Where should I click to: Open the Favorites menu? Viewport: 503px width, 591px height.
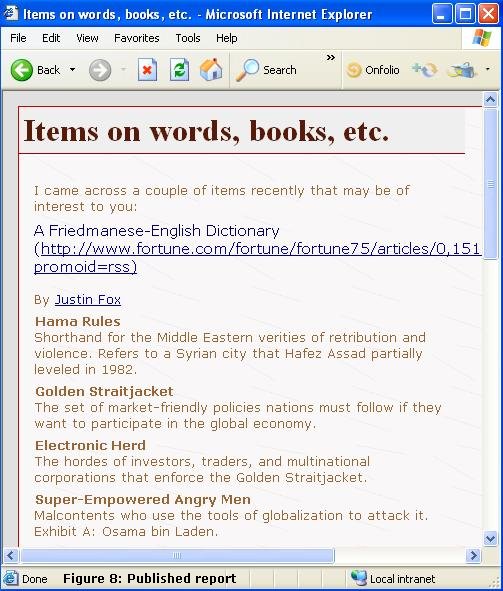click(136, 38)
